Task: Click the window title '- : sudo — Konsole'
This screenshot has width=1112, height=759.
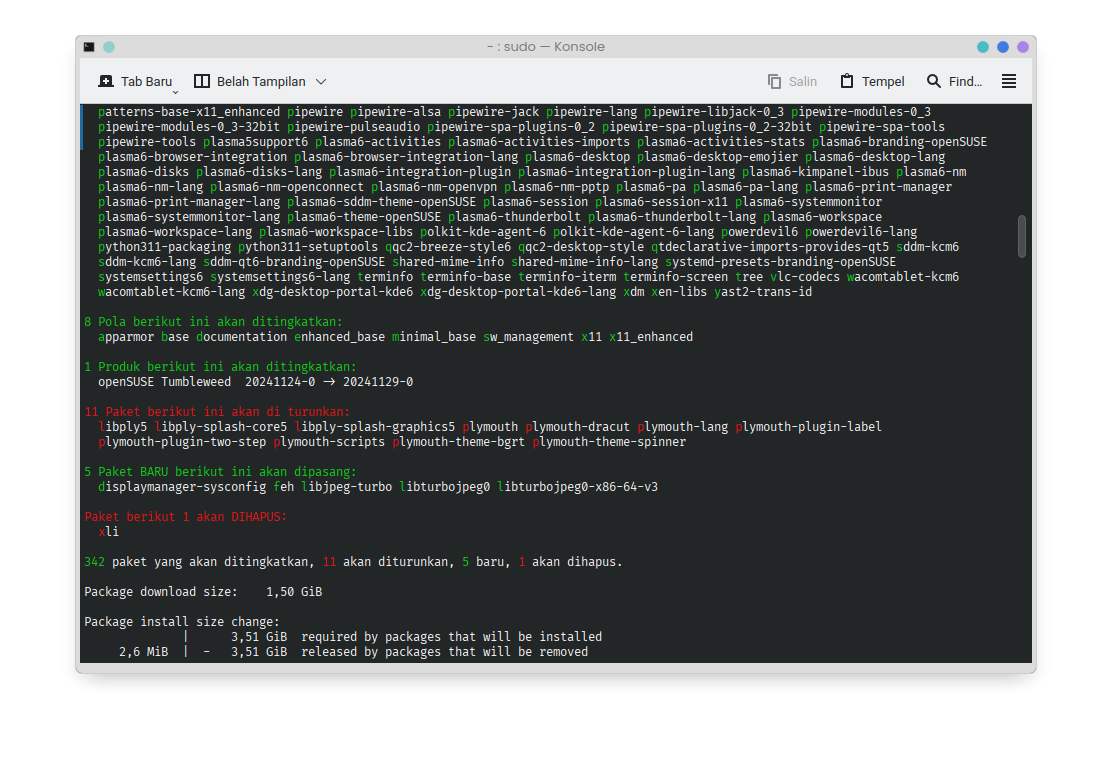Action: pyautogui.click(x=545, y=47)
